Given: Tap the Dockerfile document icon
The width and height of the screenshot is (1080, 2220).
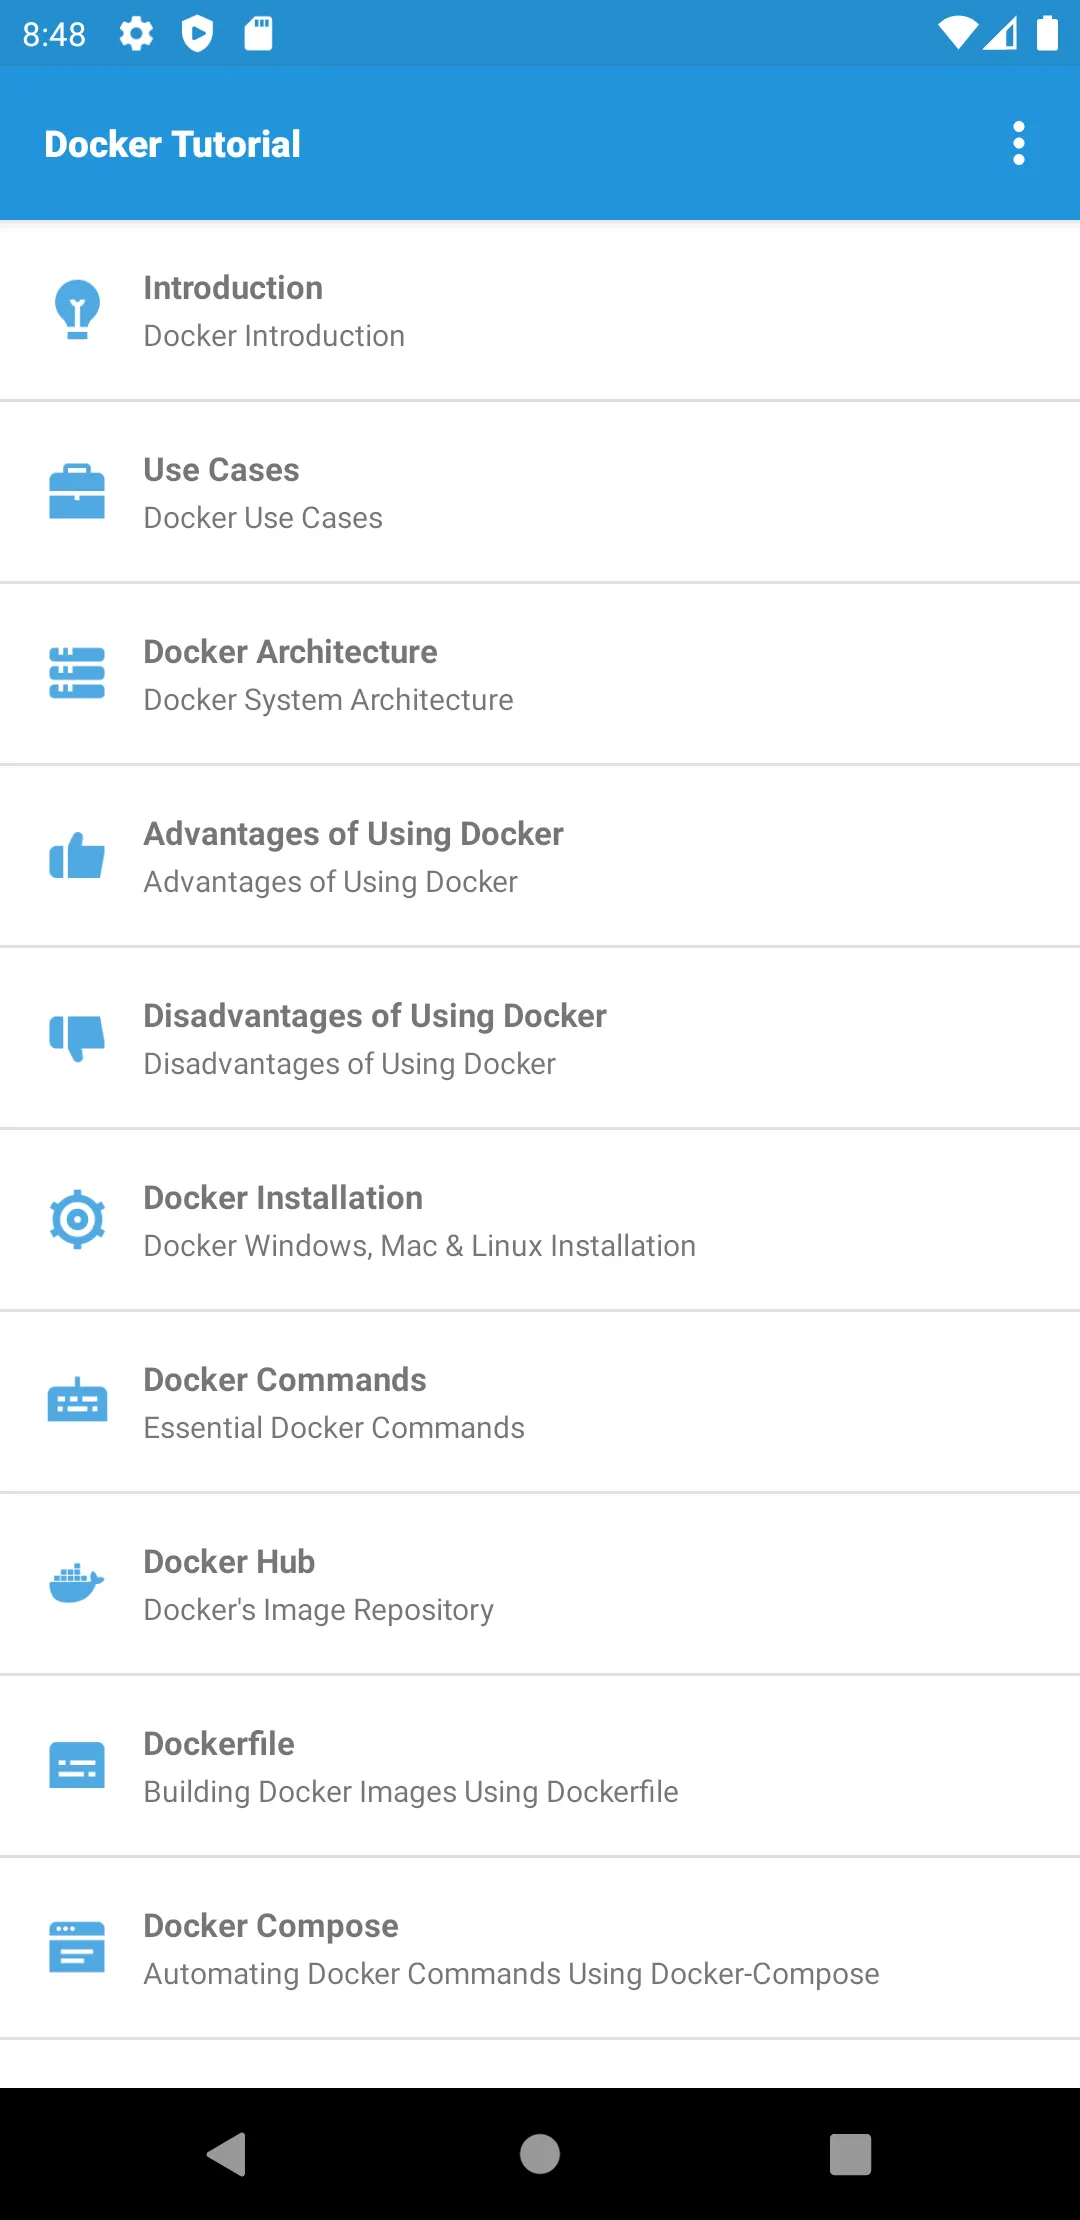Looking at the screenshot, I should pyautogui.click(x=77, y=1765).
